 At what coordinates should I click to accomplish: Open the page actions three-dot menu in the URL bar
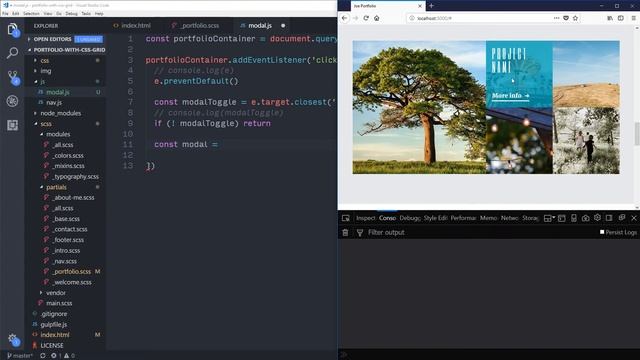coord(556,18)
